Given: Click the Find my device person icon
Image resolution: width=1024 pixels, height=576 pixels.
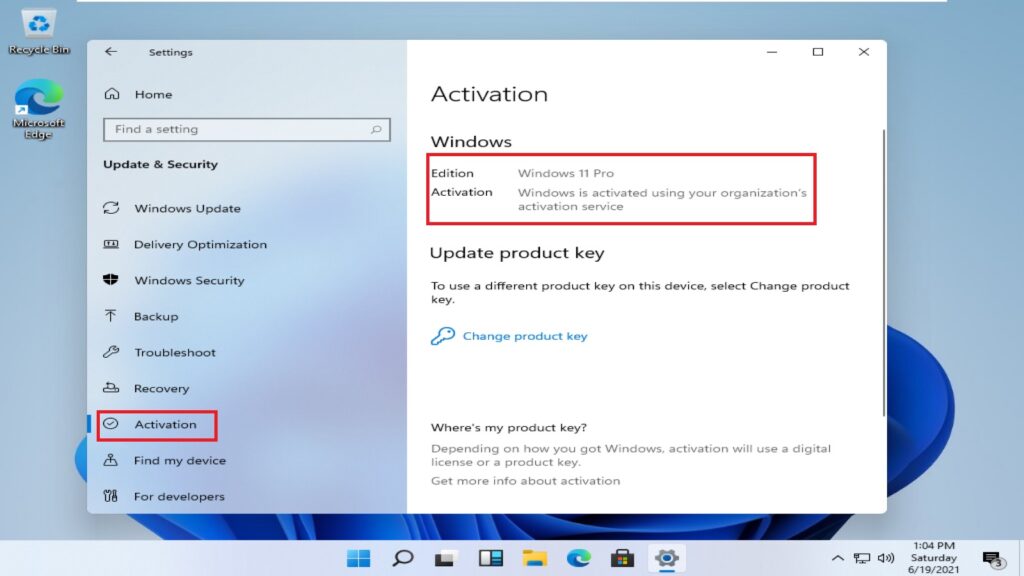Looking at the screenshot, I should 111,460.
